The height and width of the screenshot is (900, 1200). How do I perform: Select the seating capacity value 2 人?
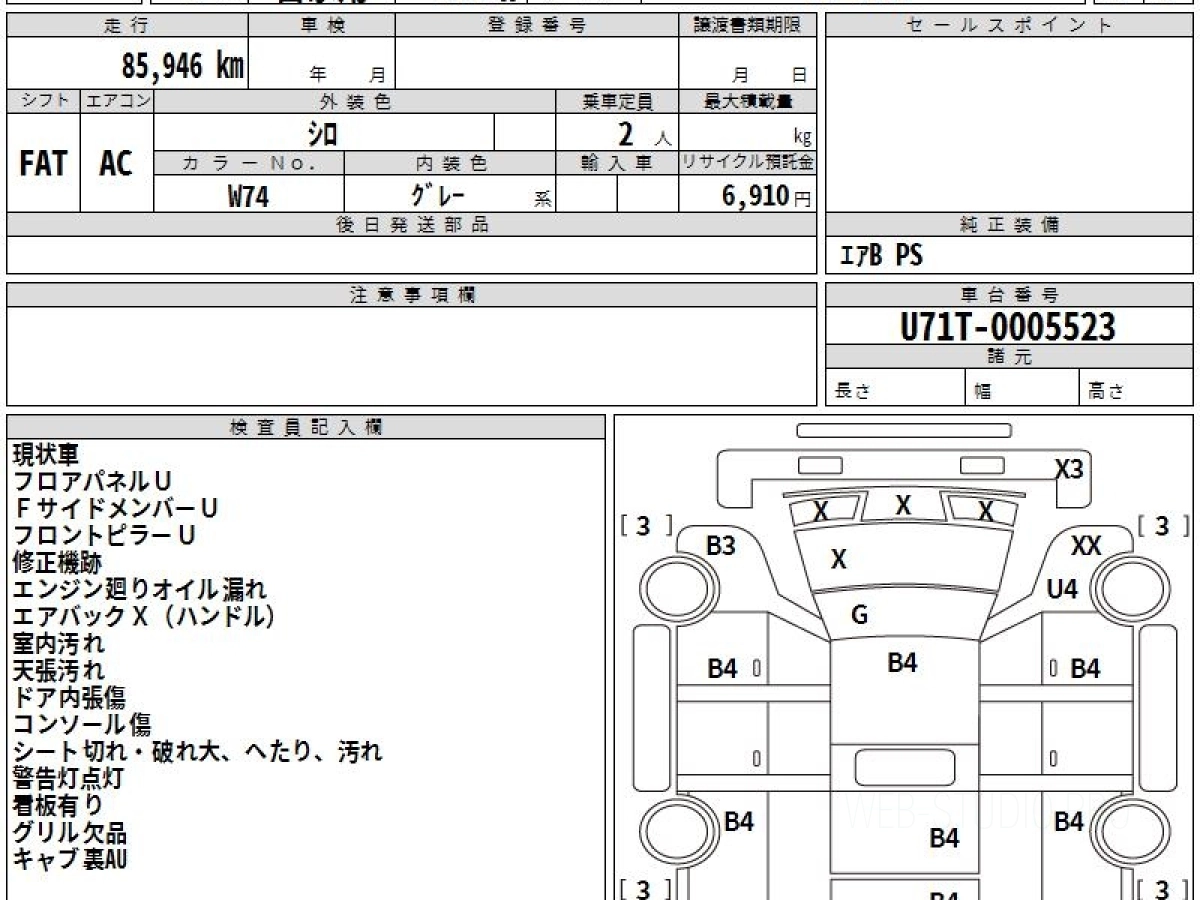coord(644,134)
